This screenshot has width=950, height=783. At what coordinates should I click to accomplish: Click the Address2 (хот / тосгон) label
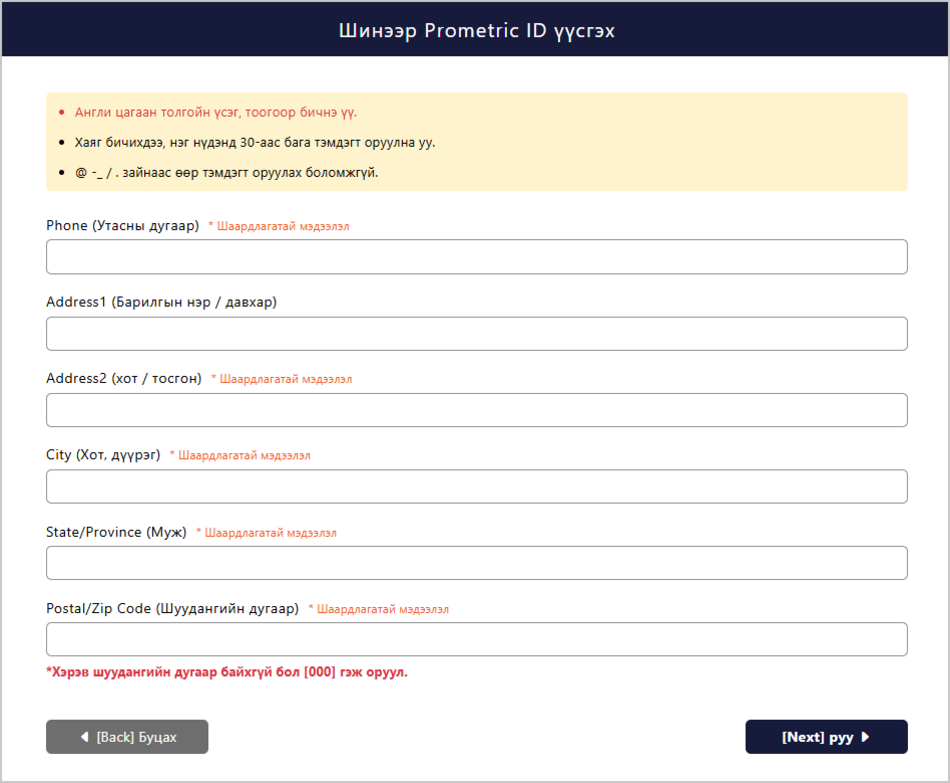[x=124, y=378]
